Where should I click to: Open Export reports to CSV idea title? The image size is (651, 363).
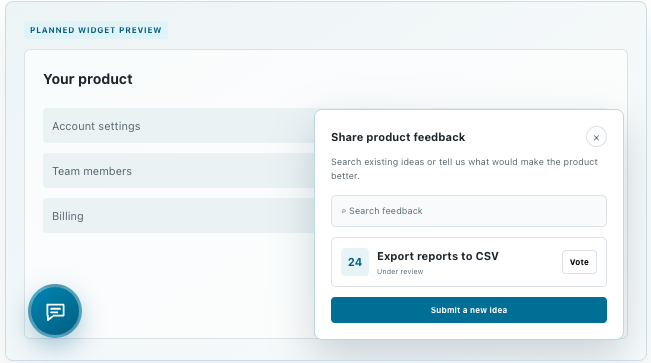pos(438,256)
